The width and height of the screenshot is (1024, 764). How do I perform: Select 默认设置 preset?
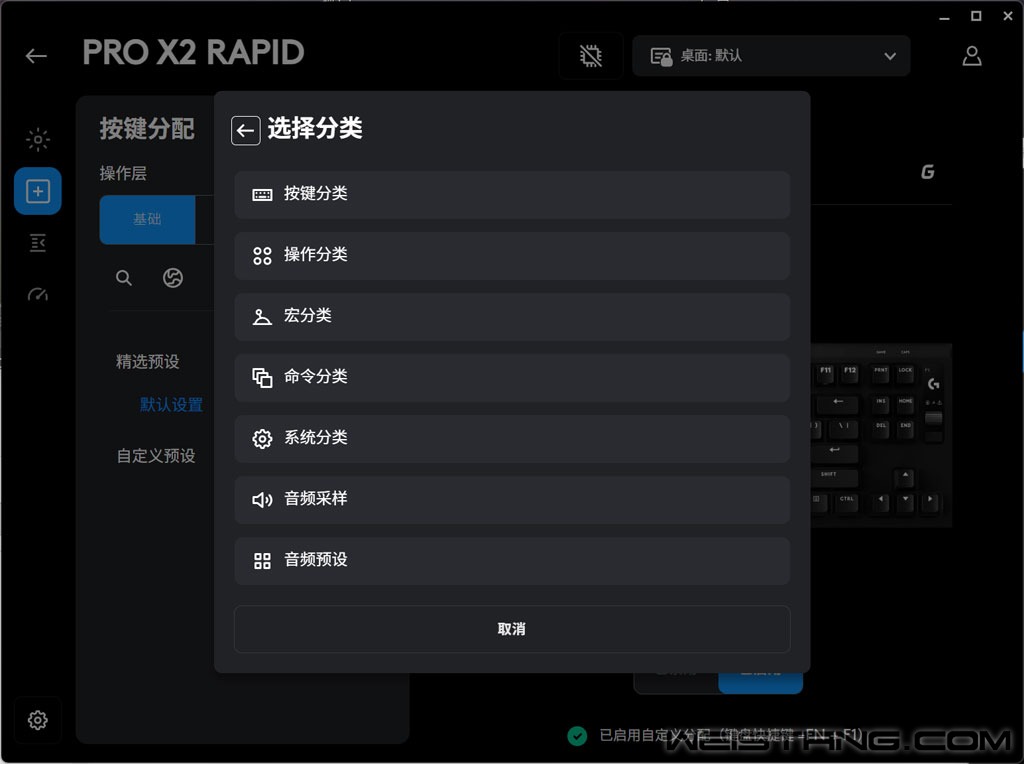tap(171, 405)
